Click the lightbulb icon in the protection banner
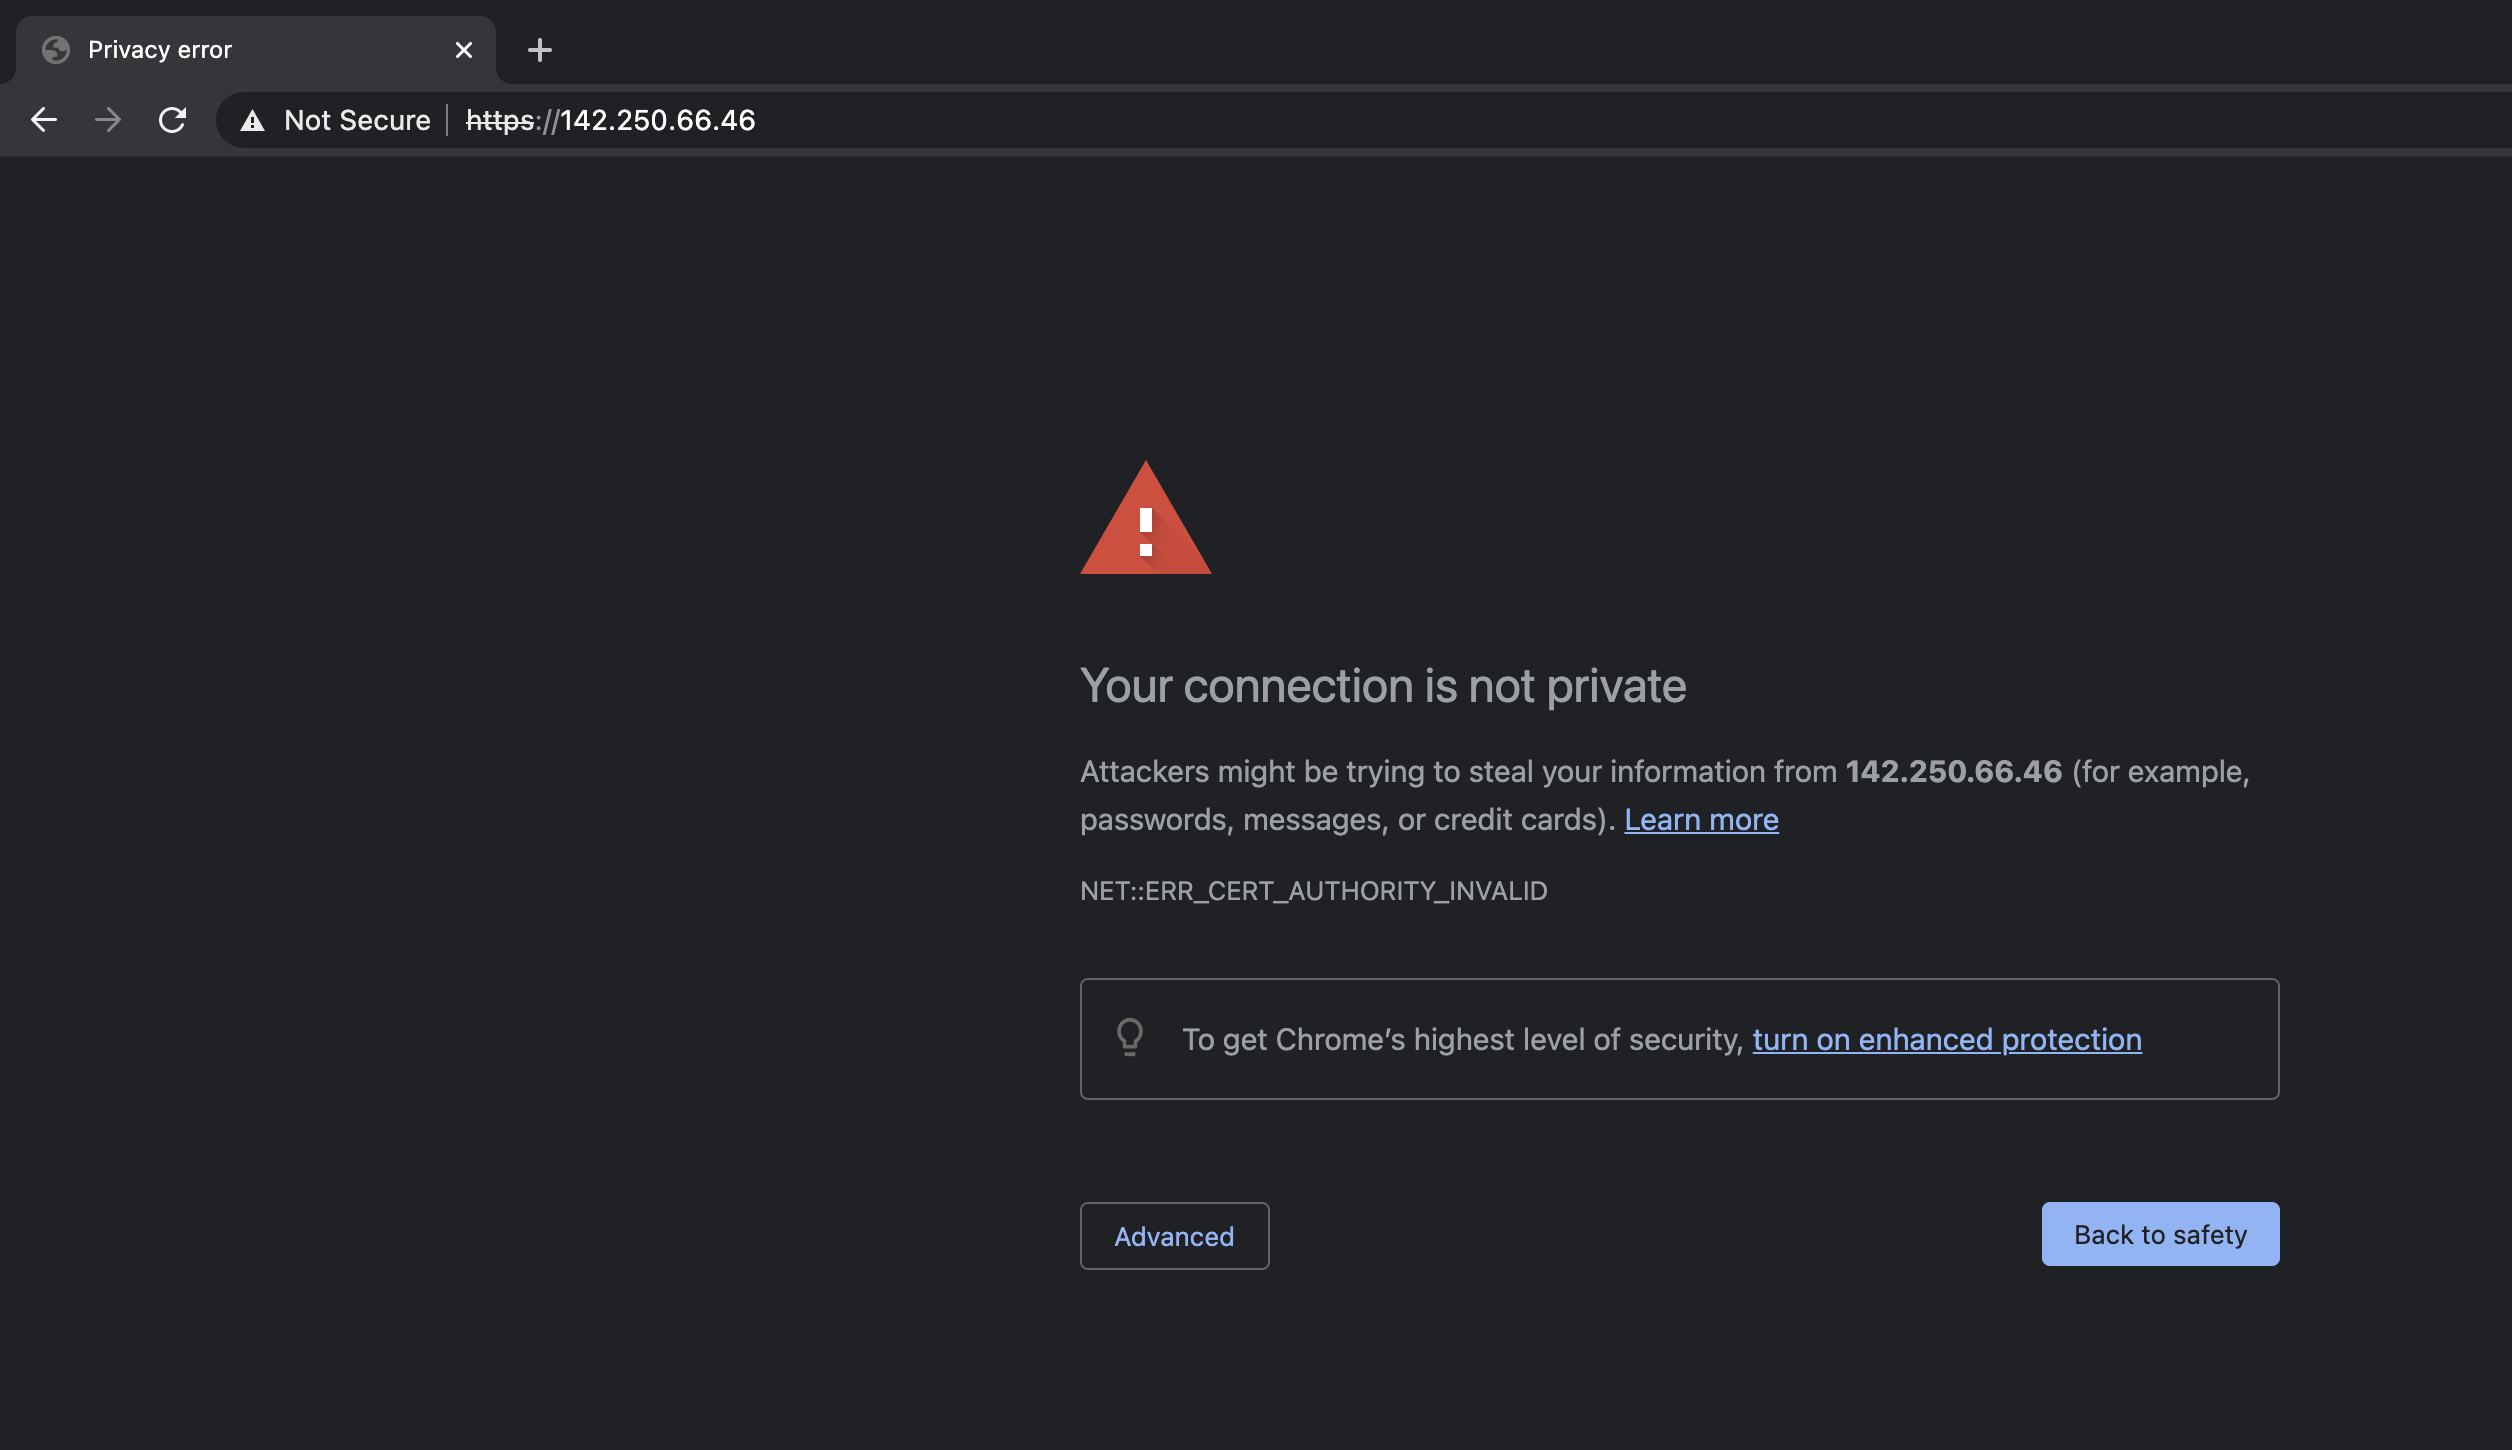The image size is (2512, 1450). [1130, 1039]
